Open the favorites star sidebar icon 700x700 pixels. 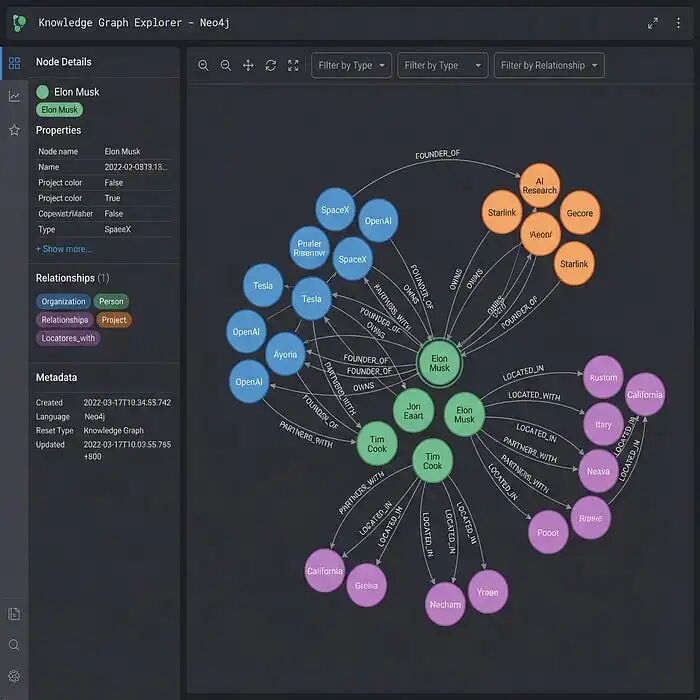click(14, 130)
